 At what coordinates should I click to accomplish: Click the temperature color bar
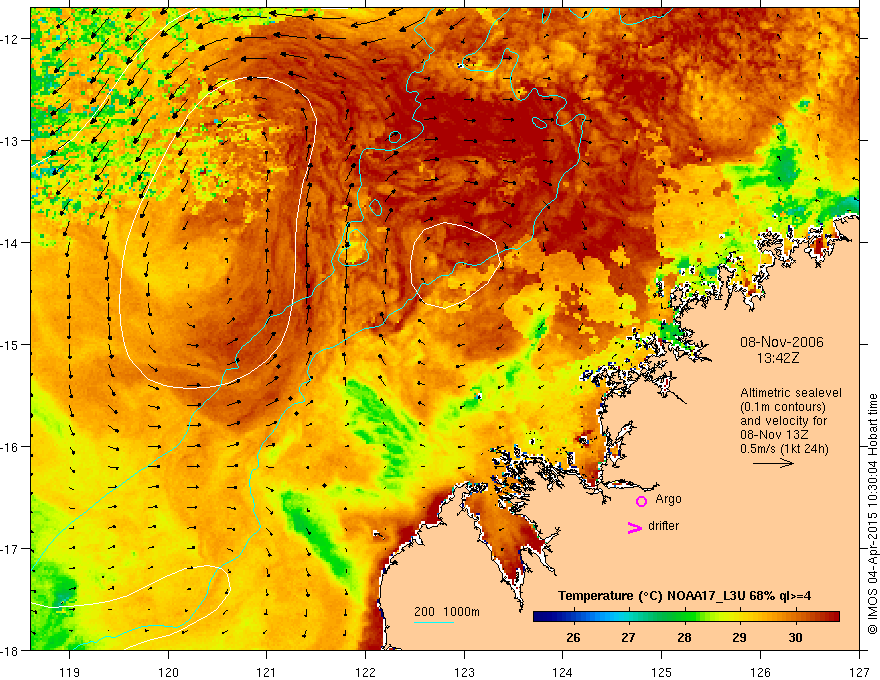[686, 617]
